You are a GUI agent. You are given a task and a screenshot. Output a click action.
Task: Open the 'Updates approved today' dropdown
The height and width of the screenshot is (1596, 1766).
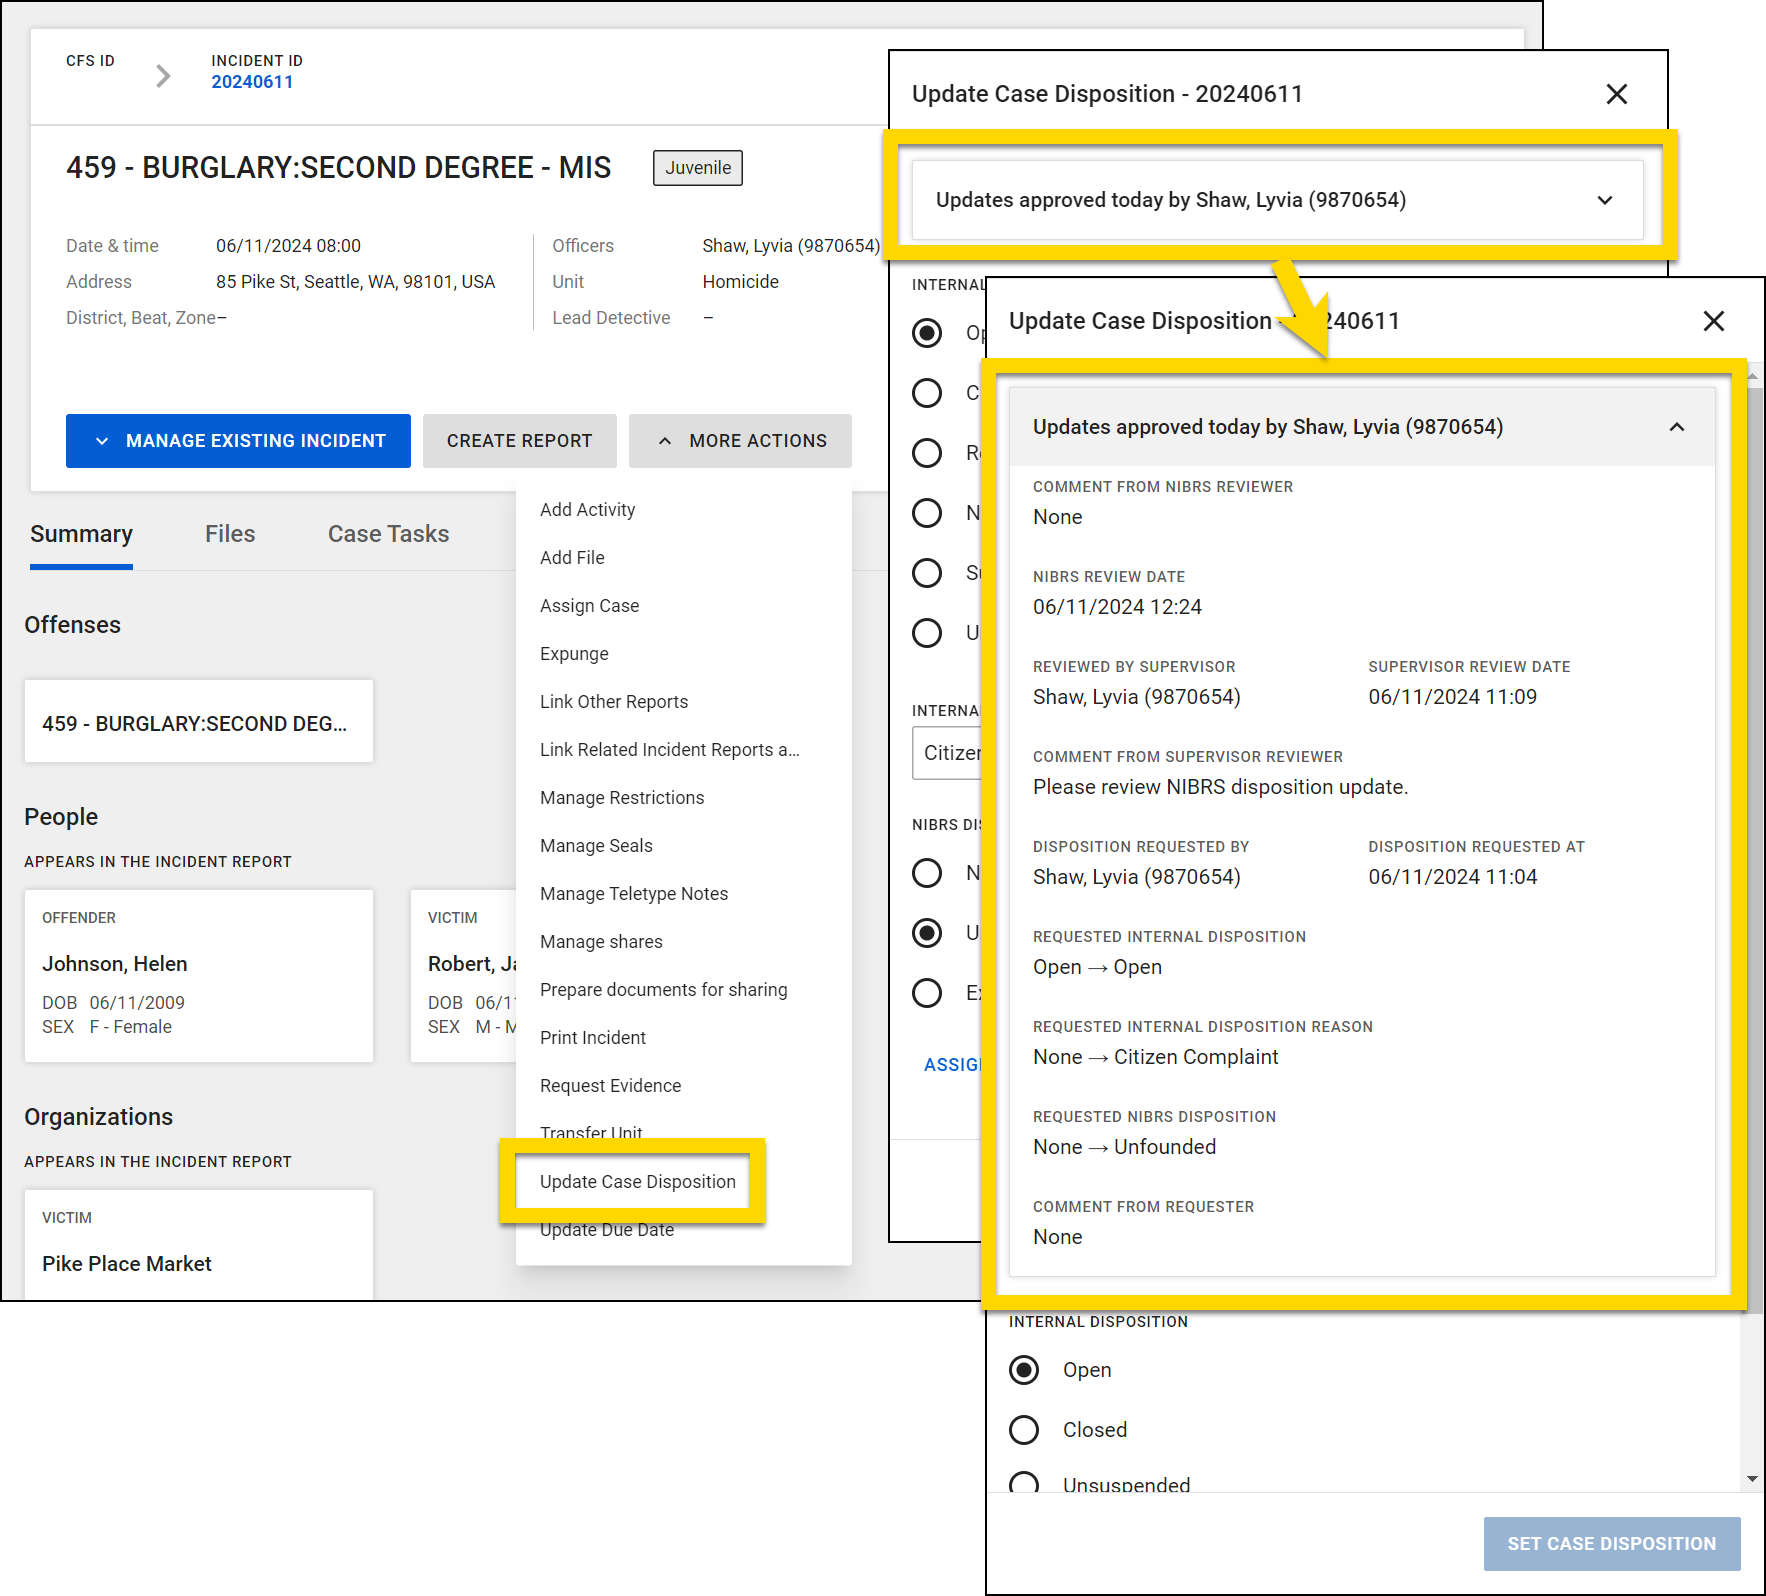click(1604, 200)
